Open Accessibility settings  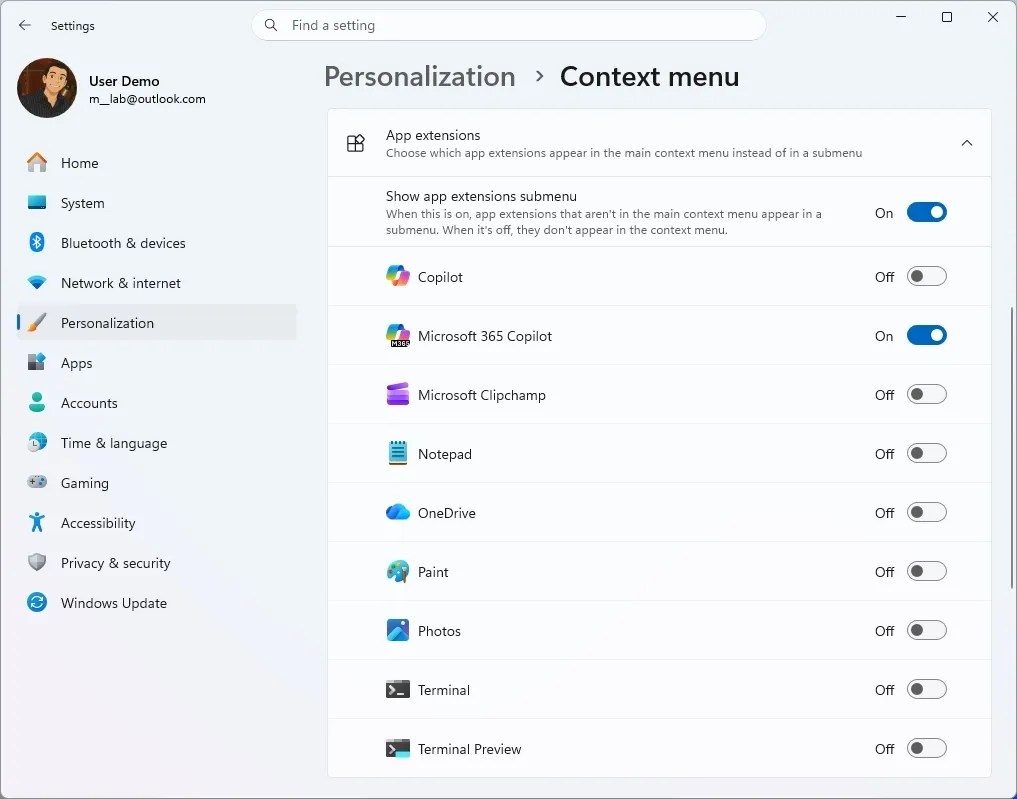click(156, 523)
